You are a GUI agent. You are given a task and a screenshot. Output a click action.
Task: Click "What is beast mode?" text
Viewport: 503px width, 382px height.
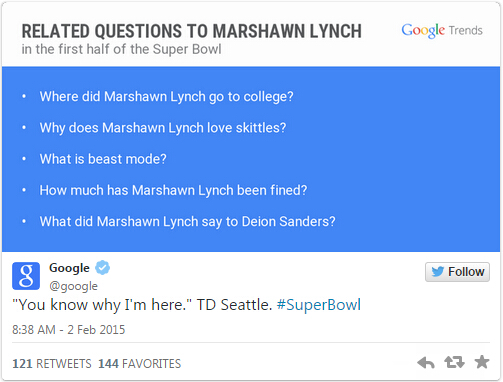tap(103, 159)
